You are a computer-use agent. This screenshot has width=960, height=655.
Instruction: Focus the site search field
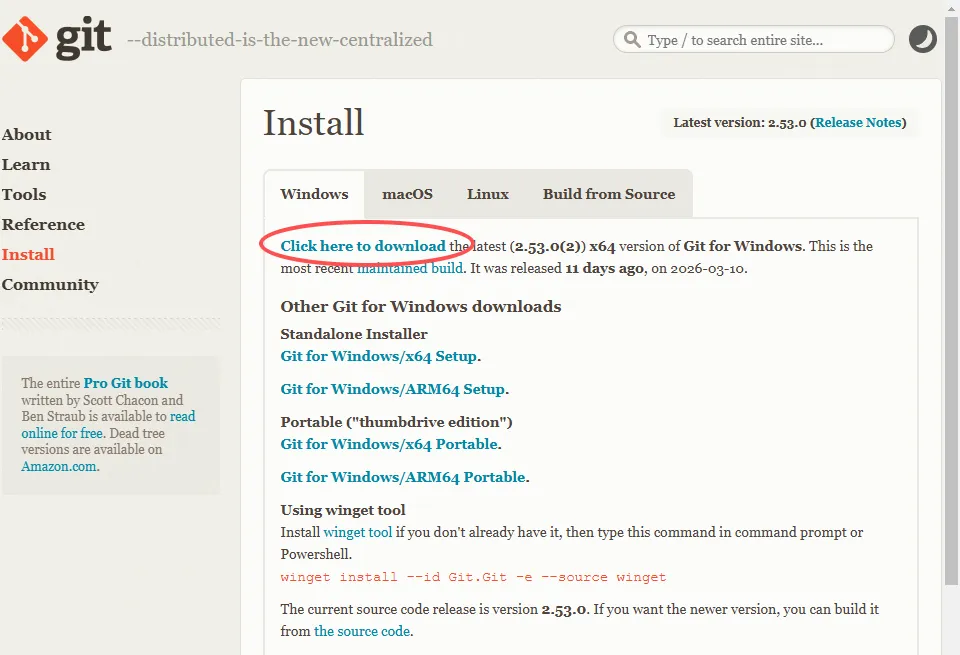754,39
